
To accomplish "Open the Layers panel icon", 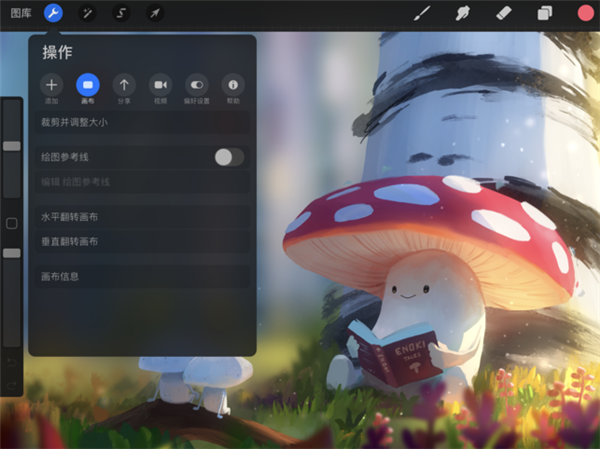I will coord(544,13).
